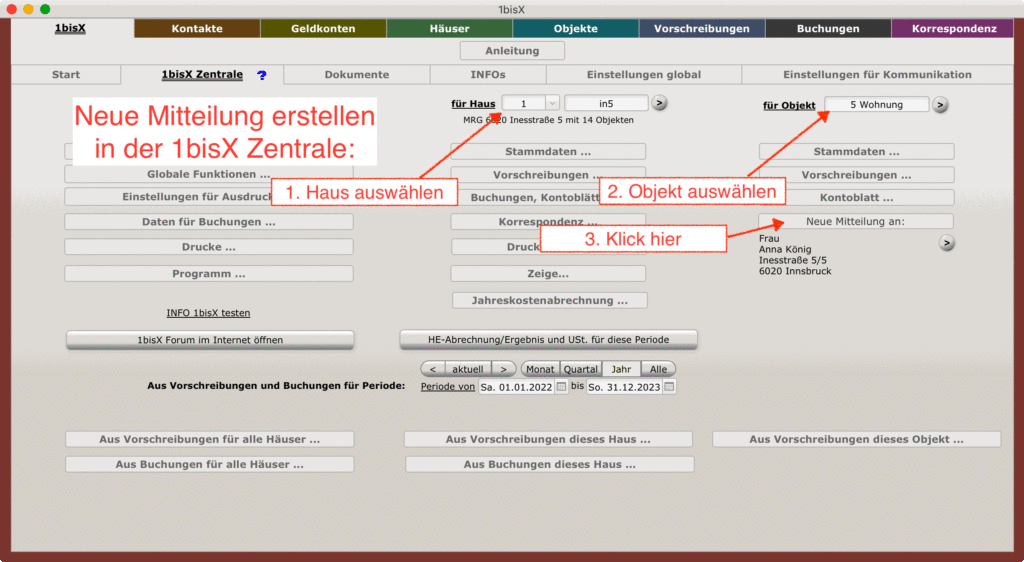Select Monat period option

click(540, 369)
